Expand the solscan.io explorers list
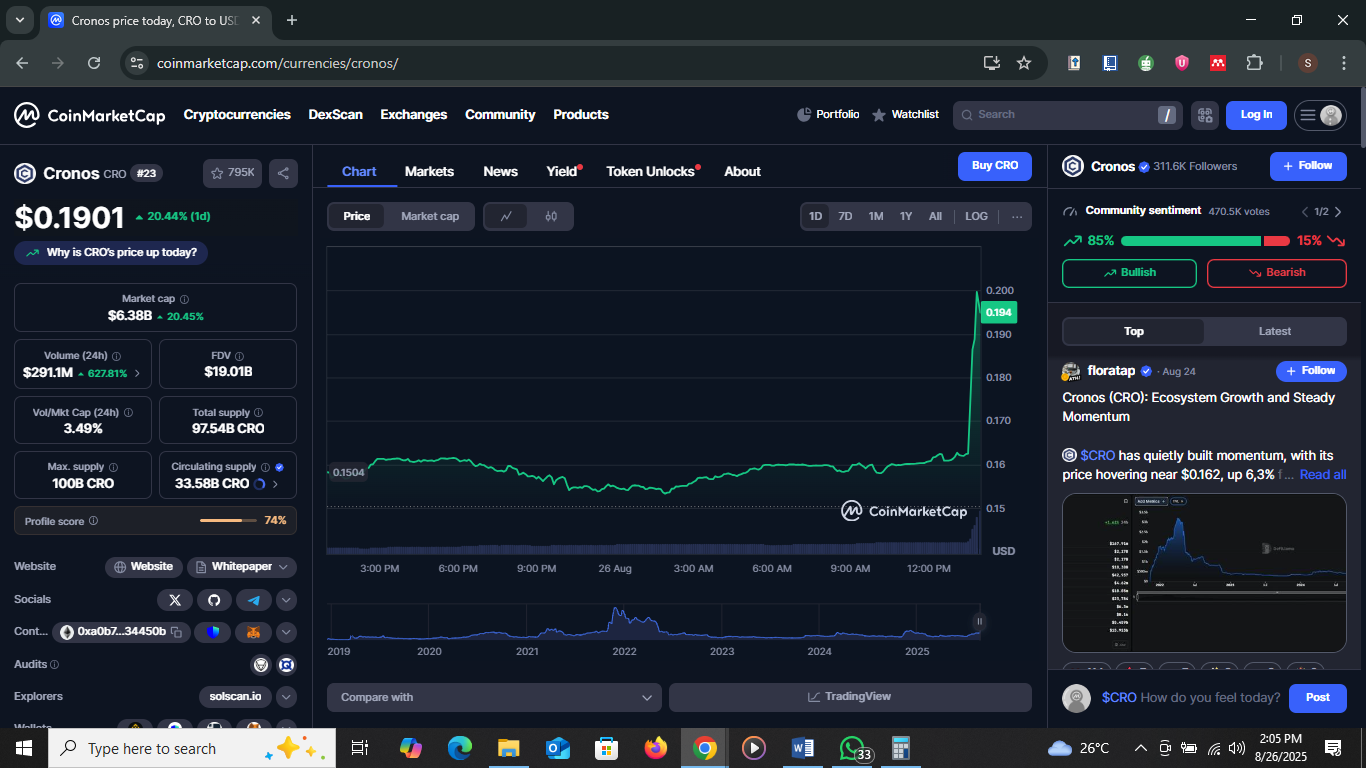Viewport: 1366px width, 768px height. (286, 697)
